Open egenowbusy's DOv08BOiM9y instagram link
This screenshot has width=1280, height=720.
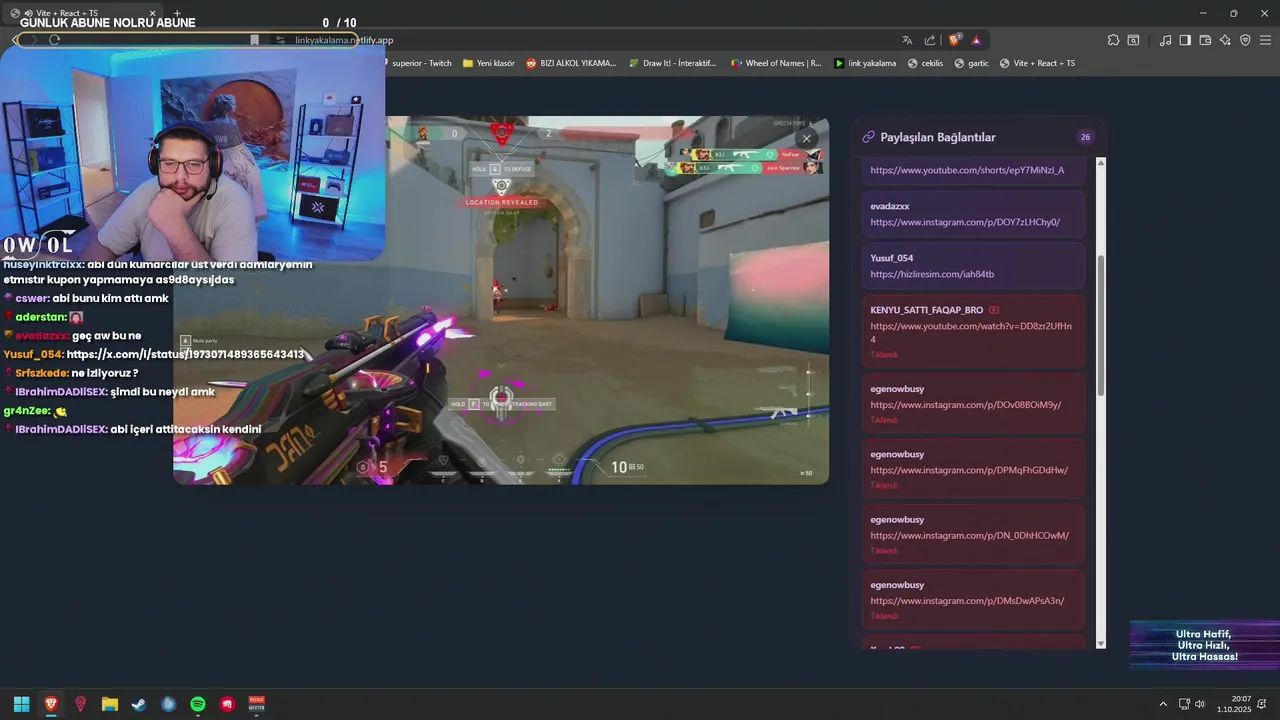[966, 405]
